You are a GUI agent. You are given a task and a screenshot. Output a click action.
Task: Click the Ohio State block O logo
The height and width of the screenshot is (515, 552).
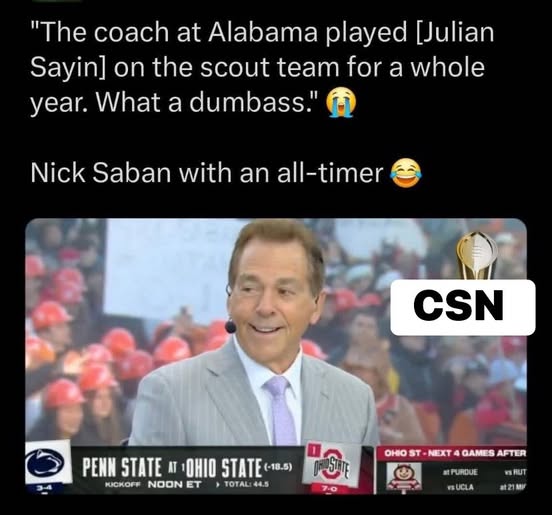pos(331,465)
